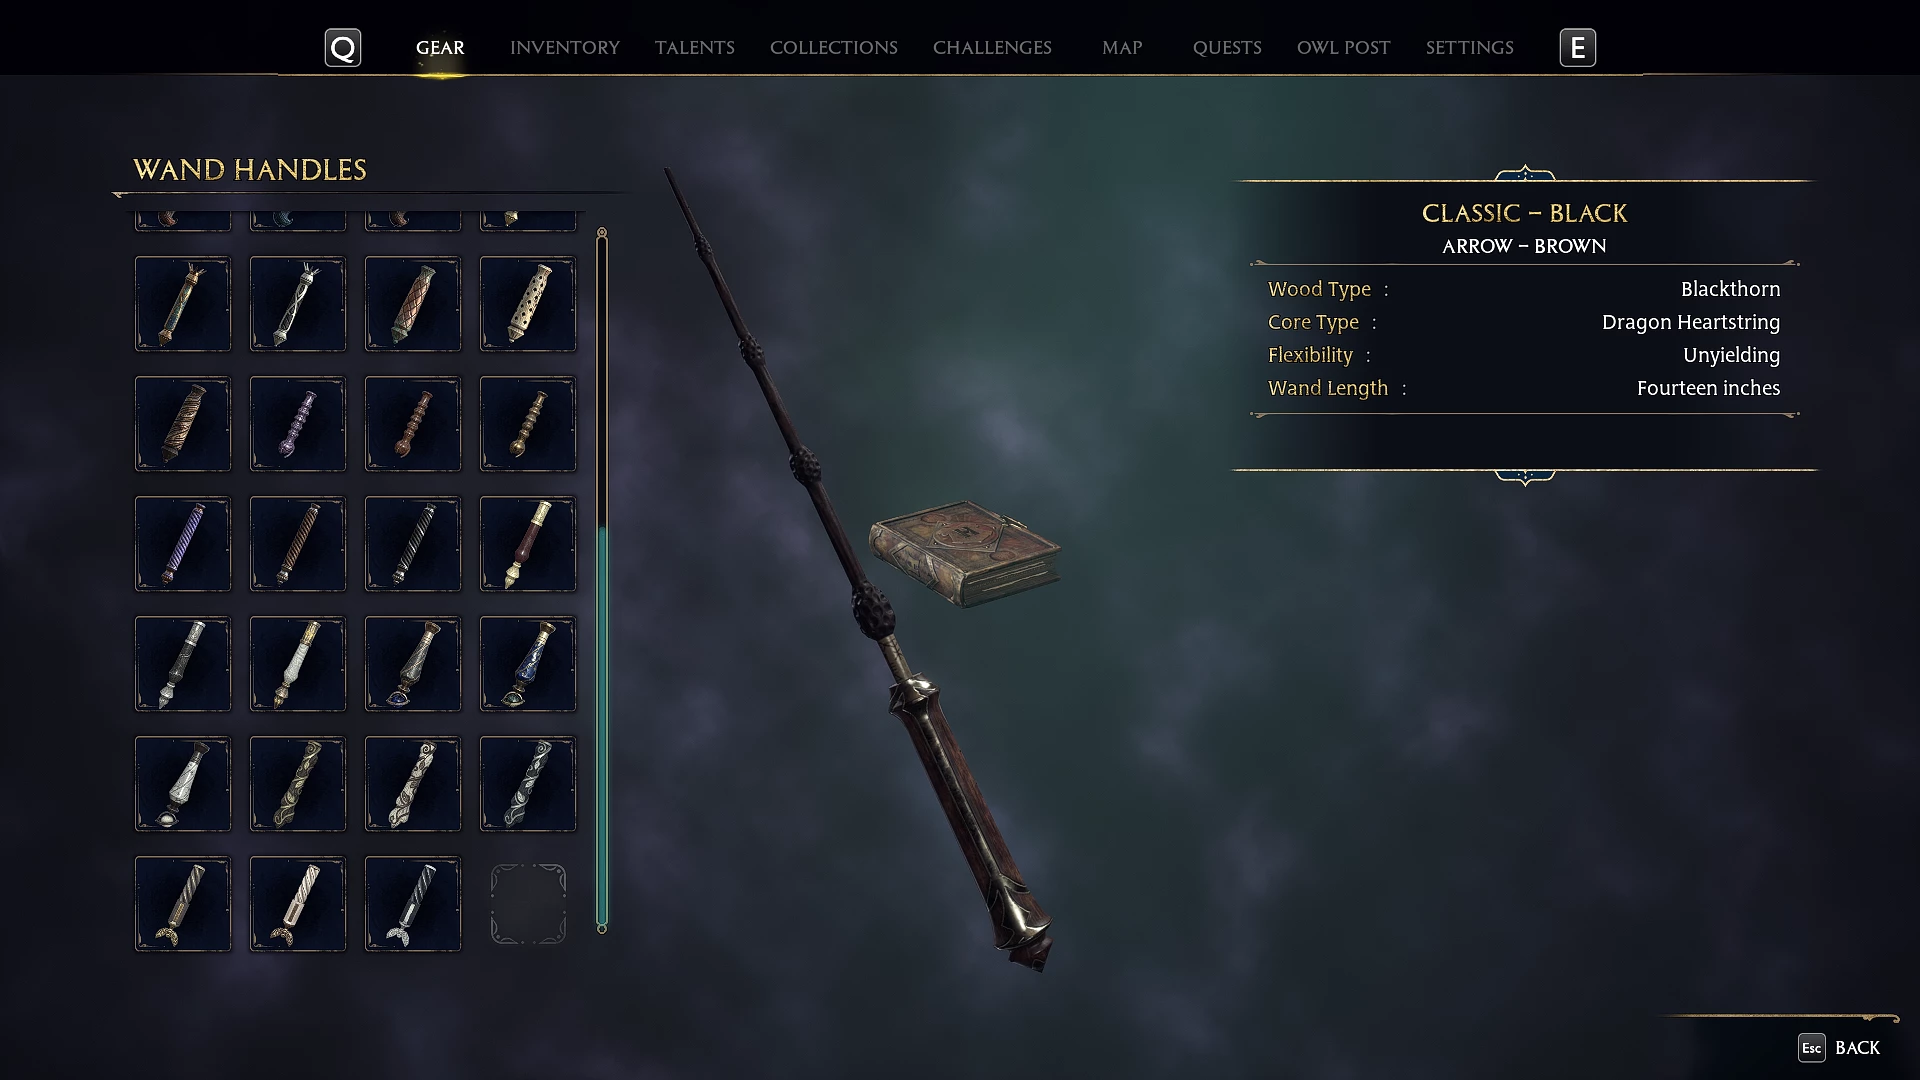
Task: Open the Inventory tab
Action: point(565,47)
